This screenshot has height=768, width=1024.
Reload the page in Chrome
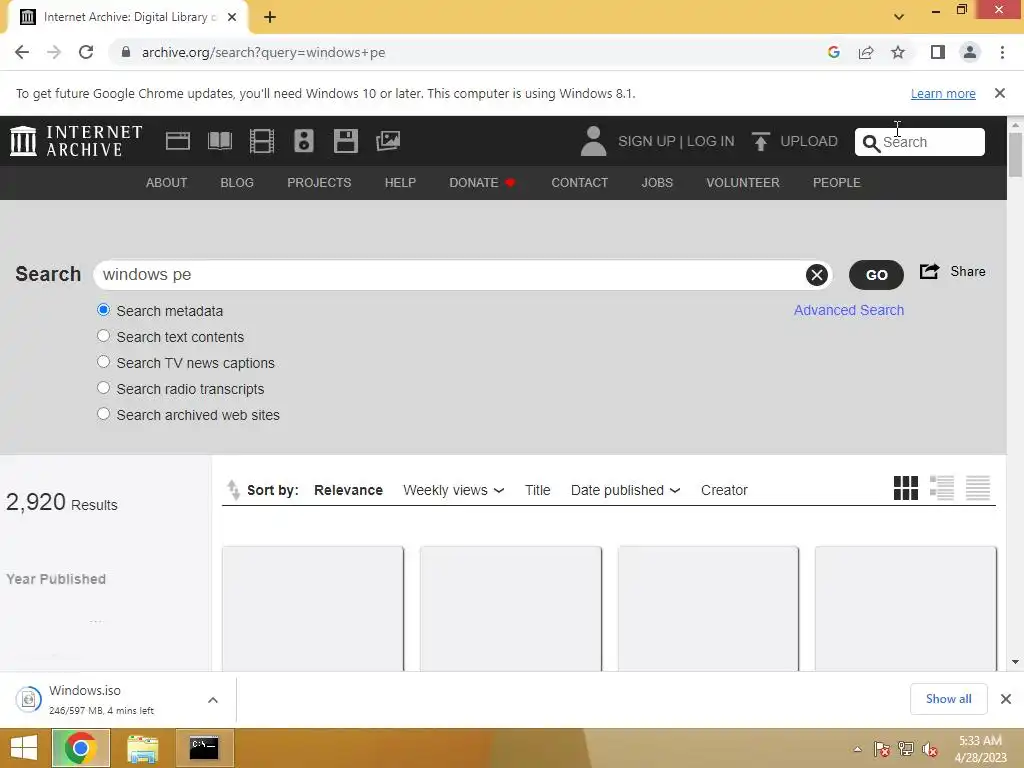point(86,52)
